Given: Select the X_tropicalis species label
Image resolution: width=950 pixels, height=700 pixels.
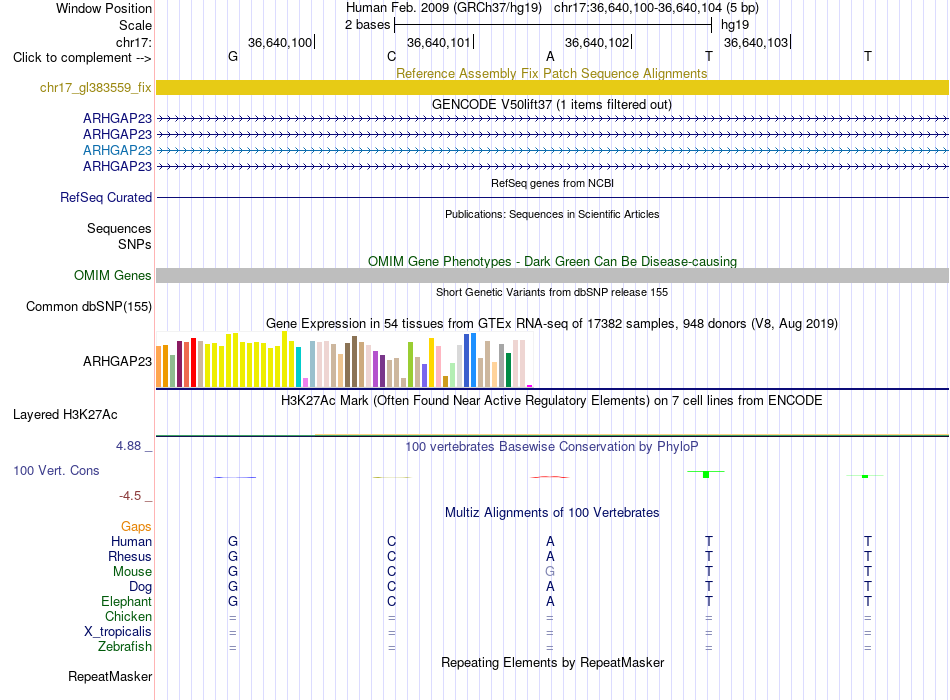Looking at the screenshot, I should pyautogui.click(x=118, y=632).
